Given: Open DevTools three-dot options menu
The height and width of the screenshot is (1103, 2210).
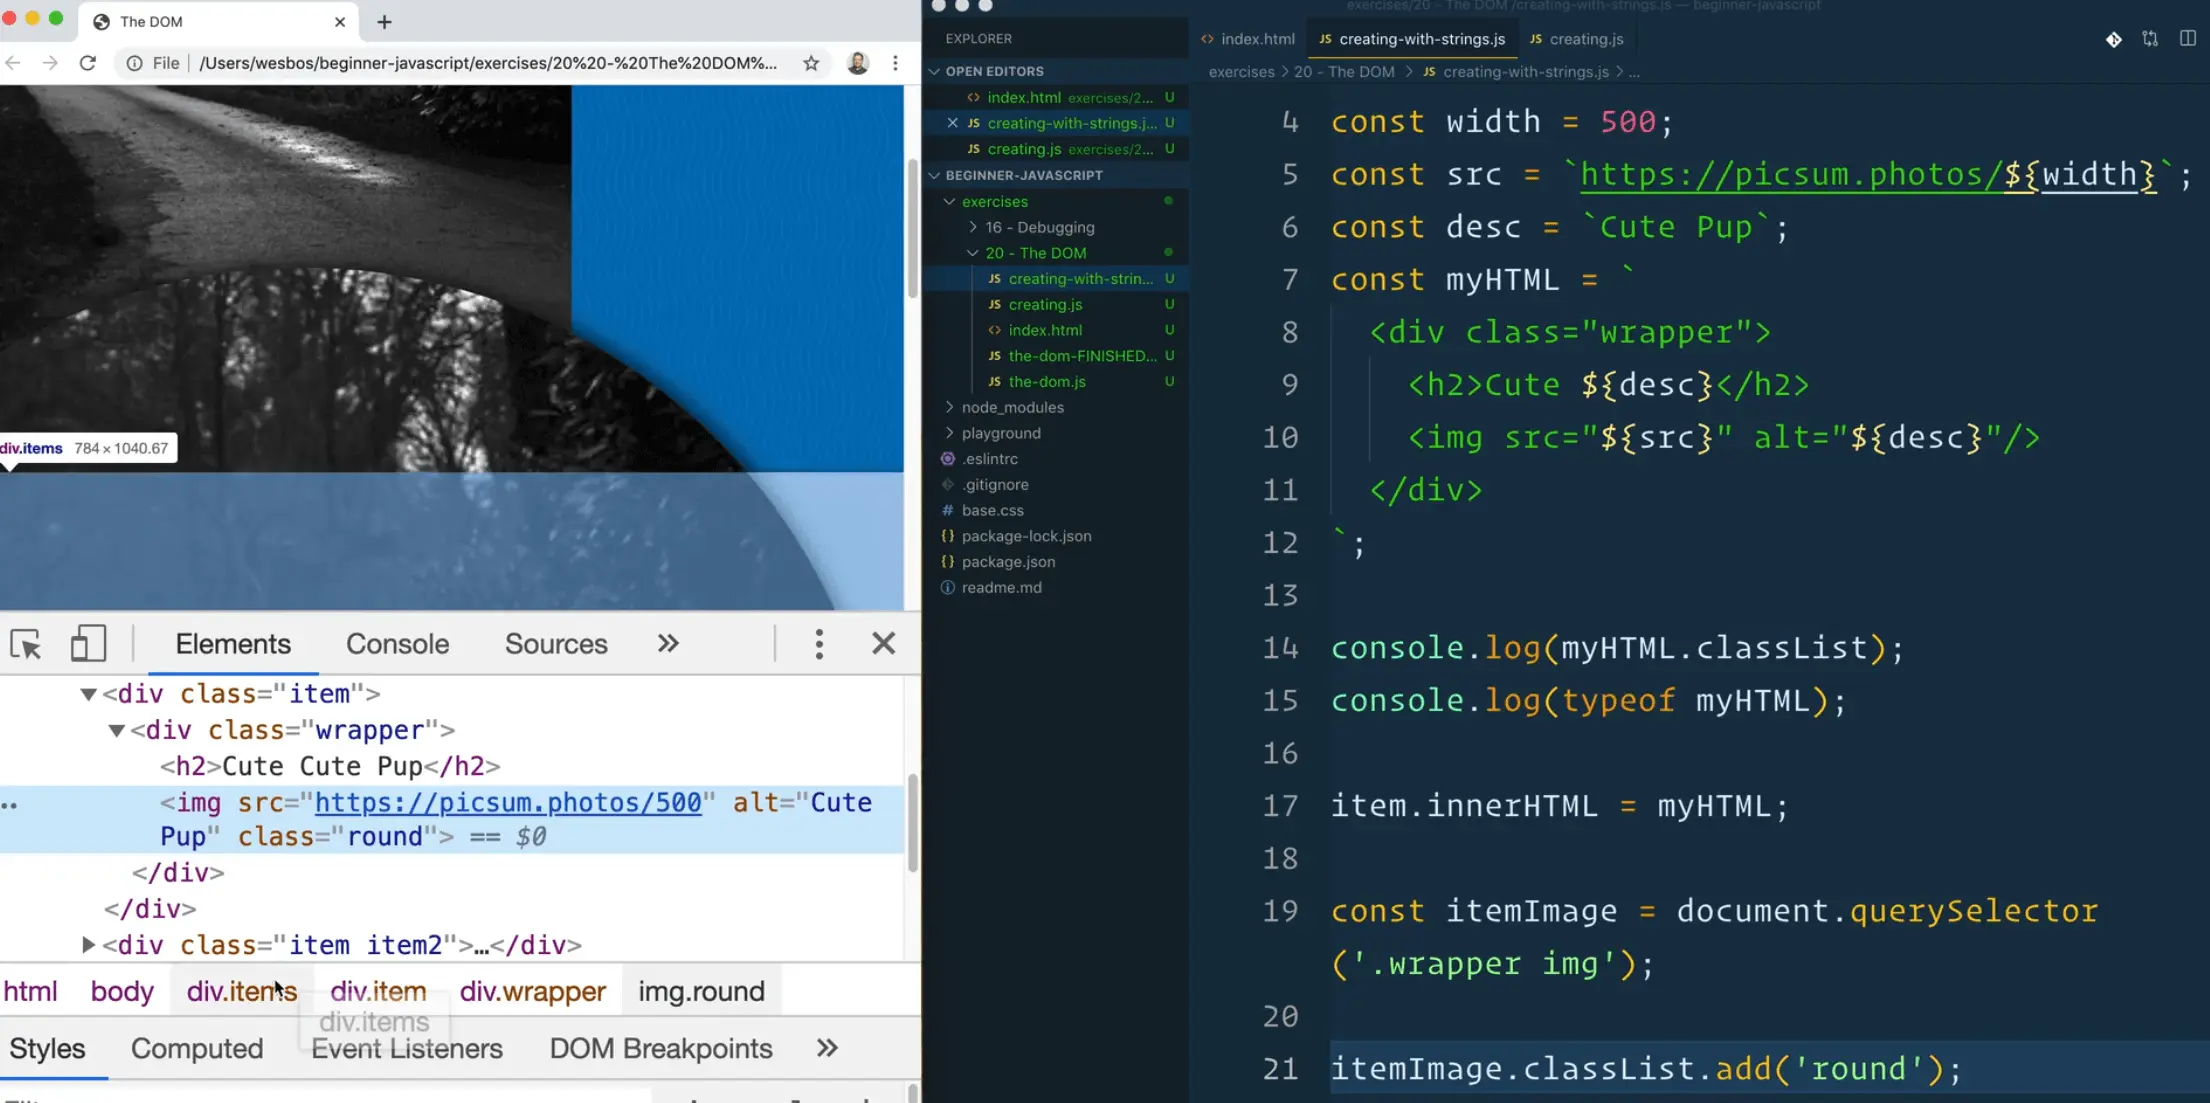Looking at the screenshot, I should pyautogui.click(x=819, y=644).
